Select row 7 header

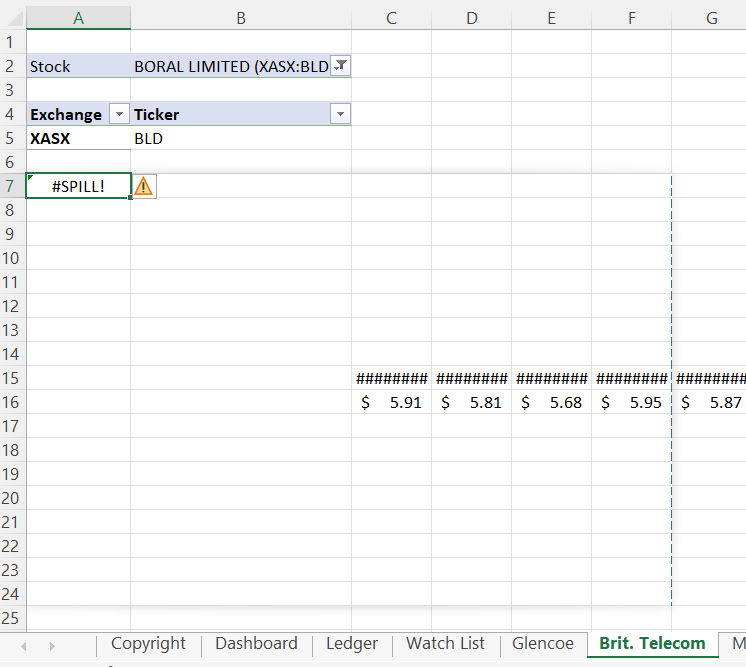pyautogui.click(x=13, y=186)
